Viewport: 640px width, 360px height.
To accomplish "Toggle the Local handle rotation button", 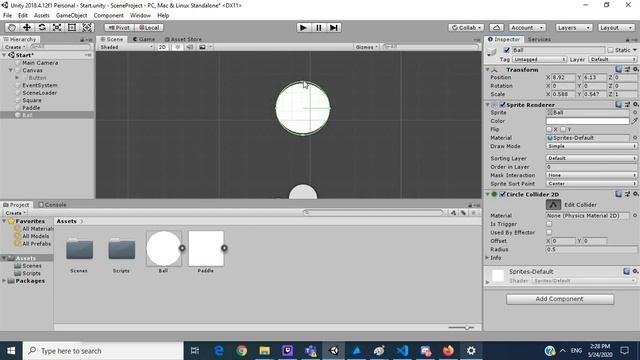I will point(149,27).
